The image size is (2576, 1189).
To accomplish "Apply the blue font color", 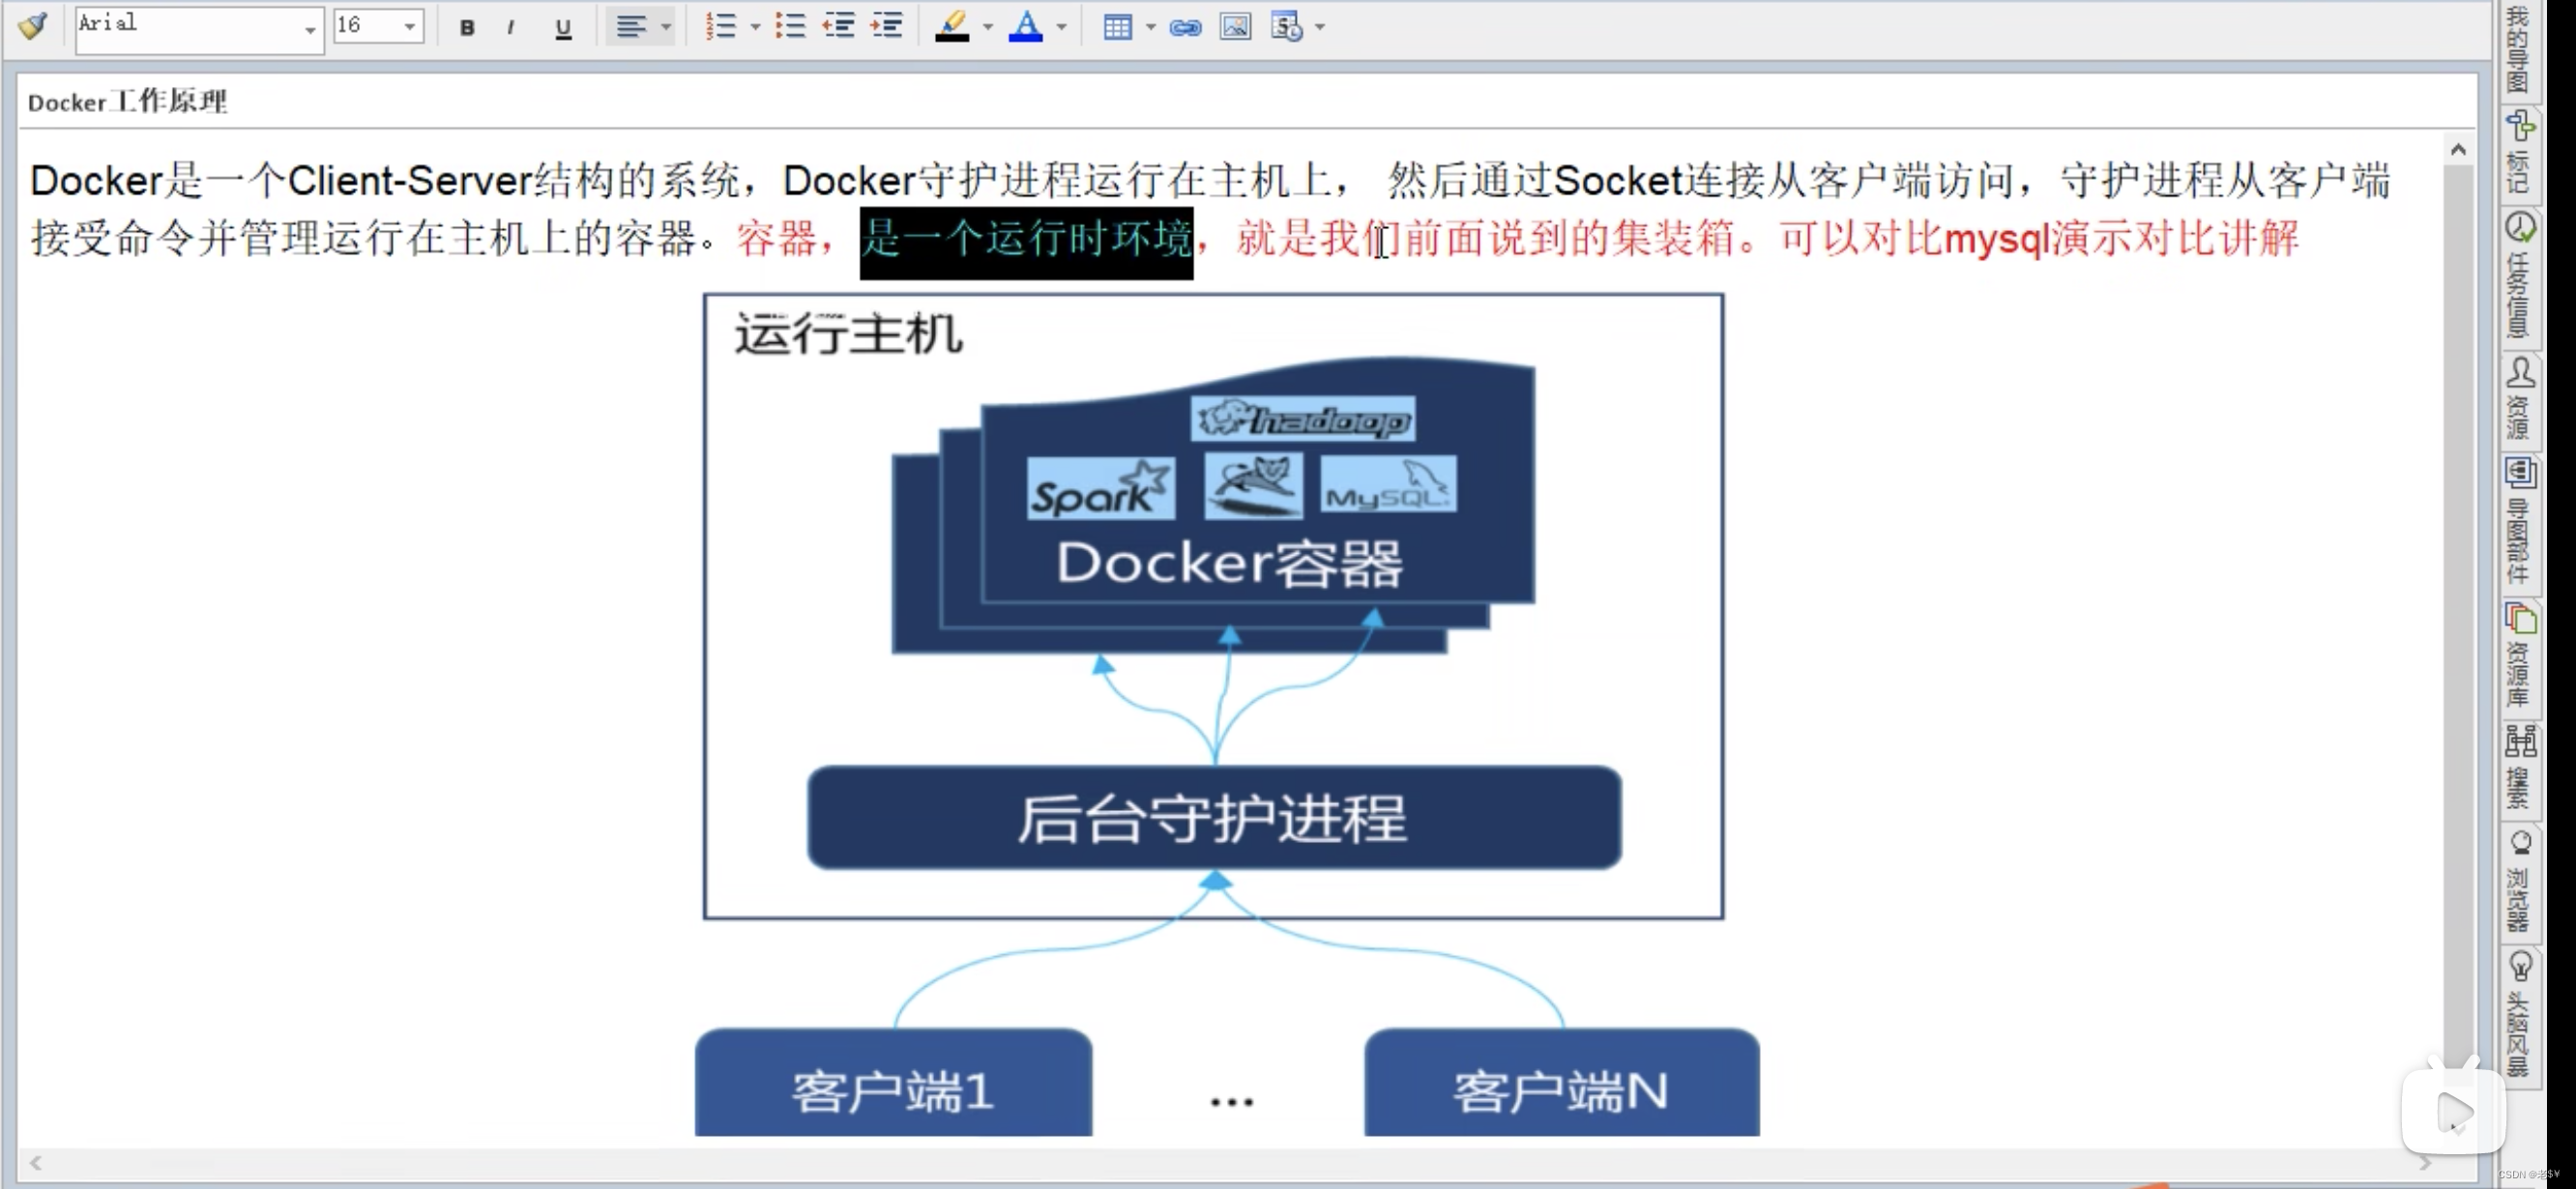I will [x=1026, y=26].
